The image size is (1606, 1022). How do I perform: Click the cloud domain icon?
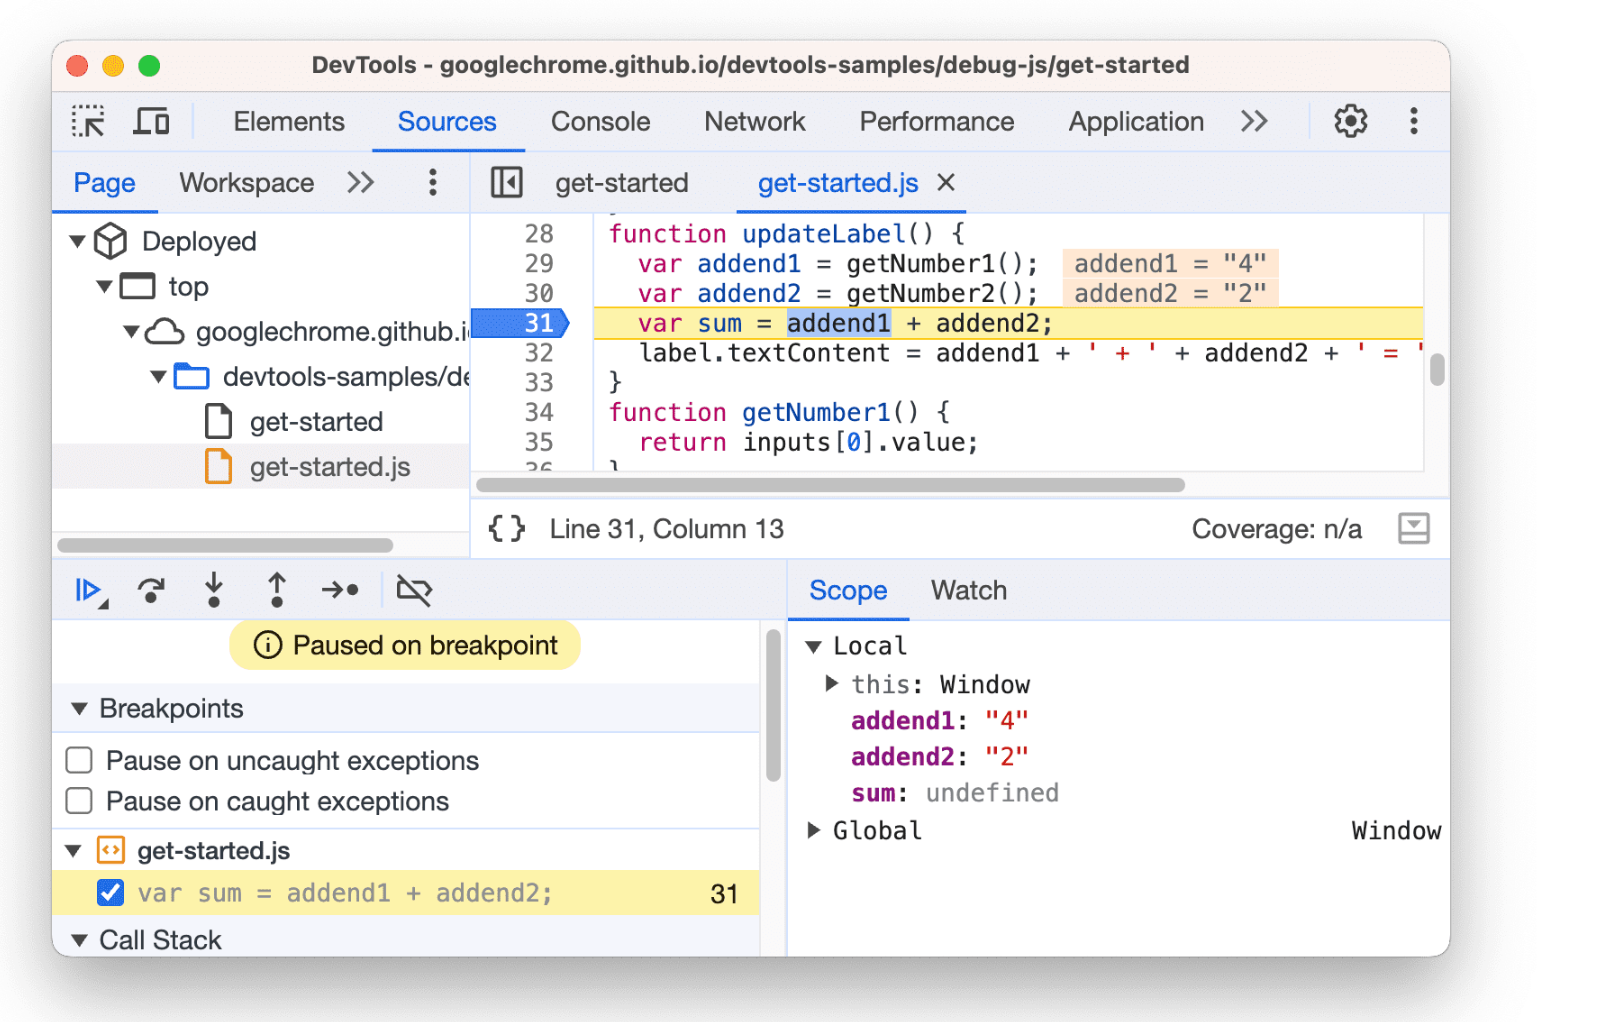tap(165, 331)
